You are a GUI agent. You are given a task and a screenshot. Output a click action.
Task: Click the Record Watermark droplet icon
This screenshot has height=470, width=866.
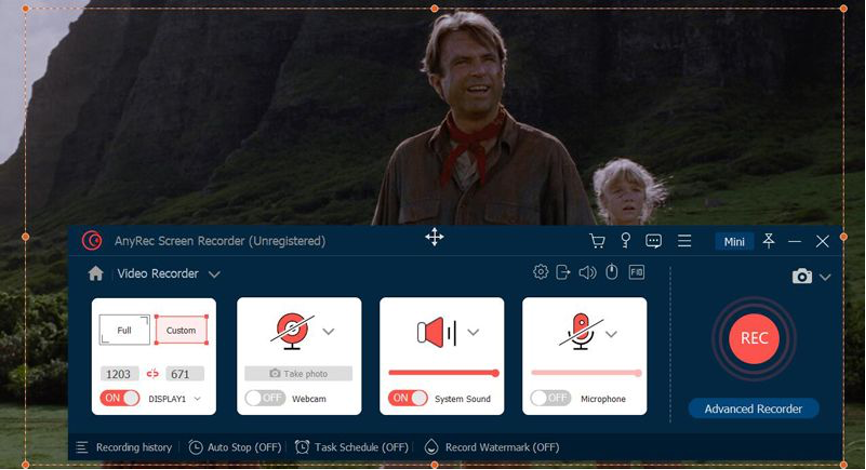click(431, 447)
